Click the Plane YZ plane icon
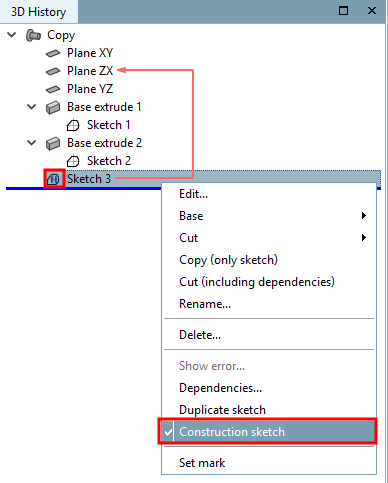This screenshot has height=483, width=388. (53, 89)
